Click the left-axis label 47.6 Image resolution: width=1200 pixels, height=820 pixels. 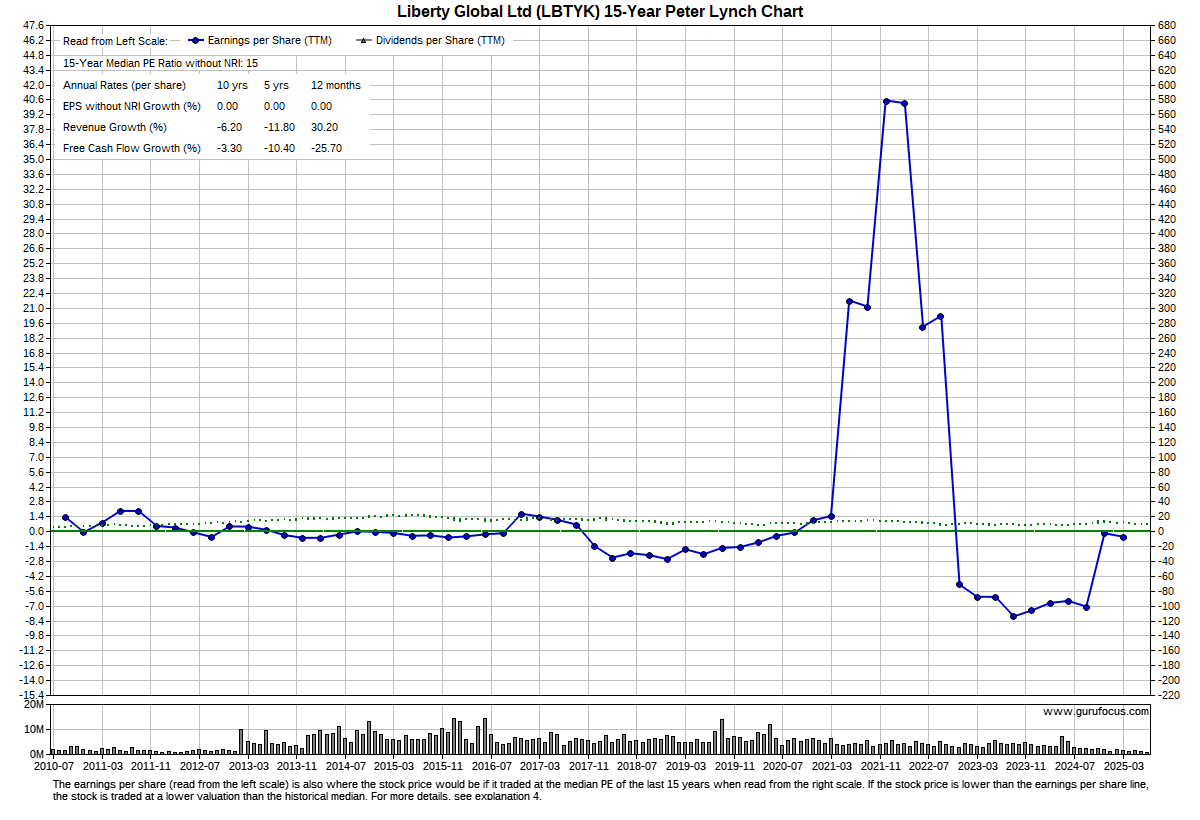tap(32, 25)
